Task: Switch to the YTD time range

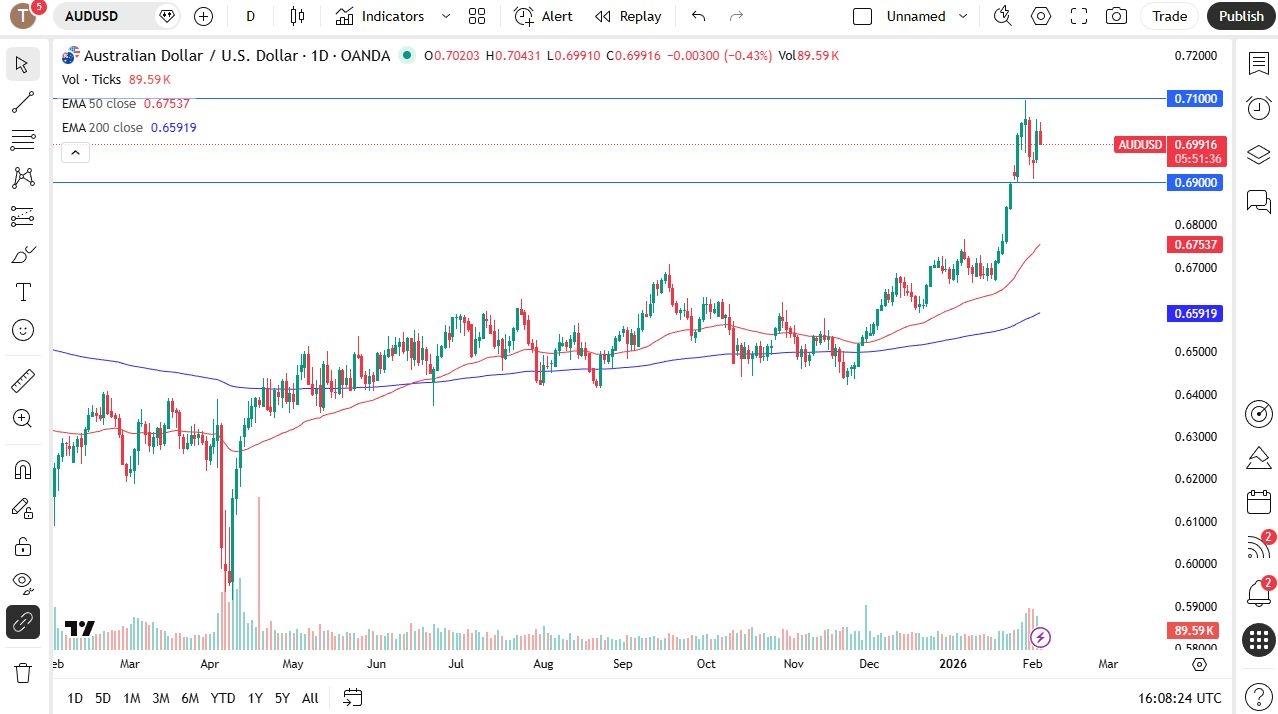Action: click(223, 698)
